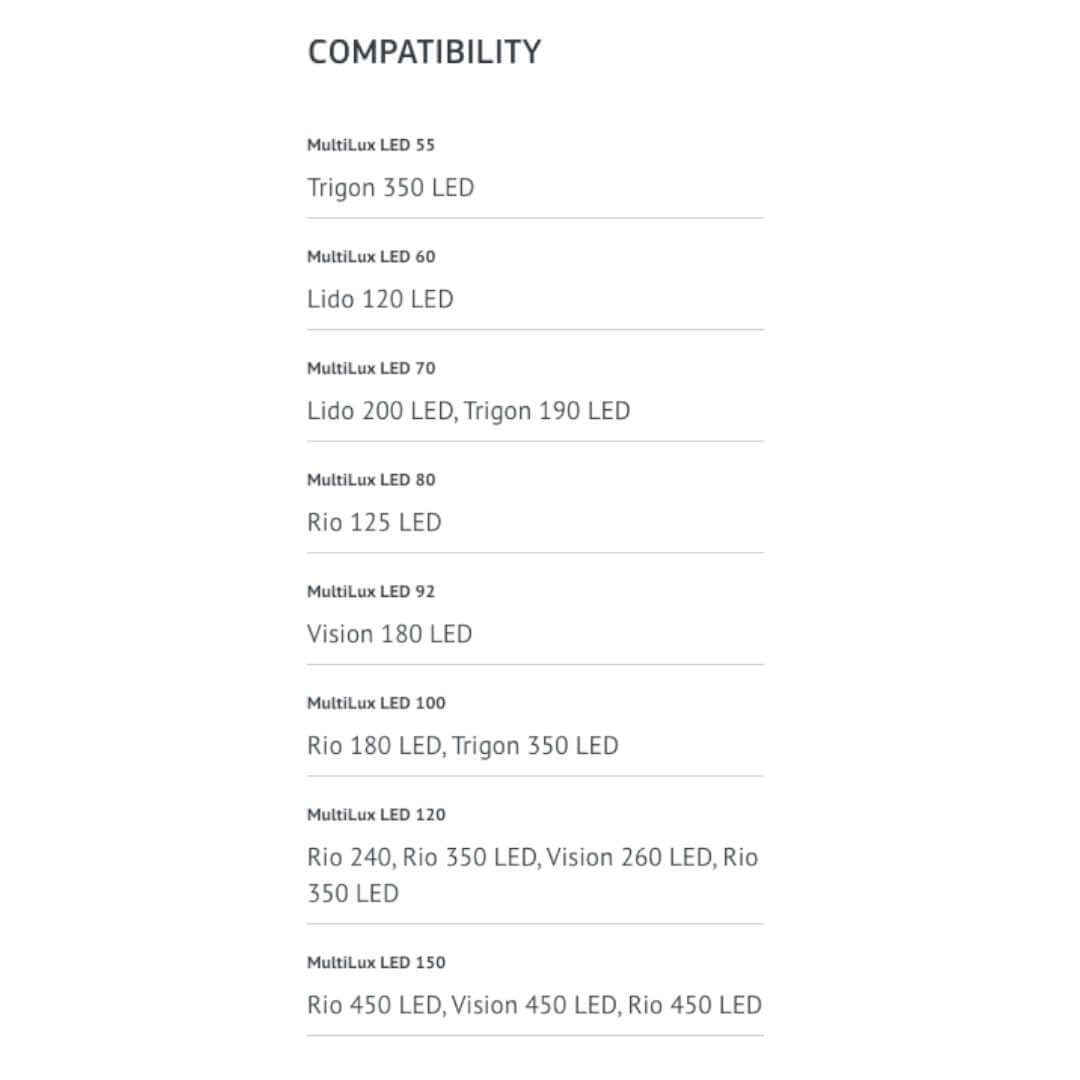Select the Vision 260 LED text
The image size is (1080, 1080).
[629, 858]
